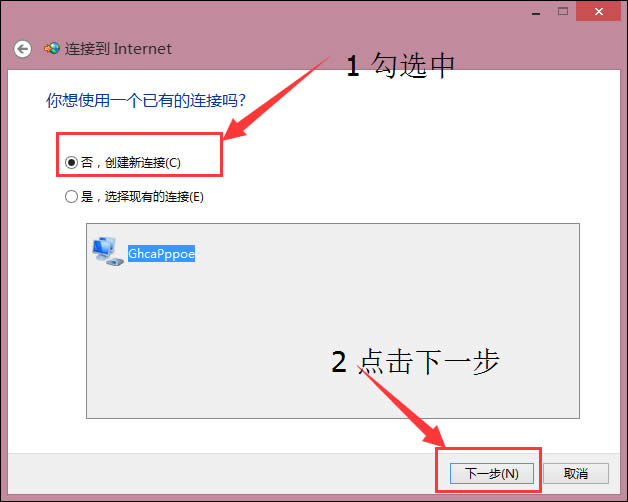Choose the 是，选择现有的连接(E) radio button
Viewport: 628px width, 502px height.
click(71, 197)
